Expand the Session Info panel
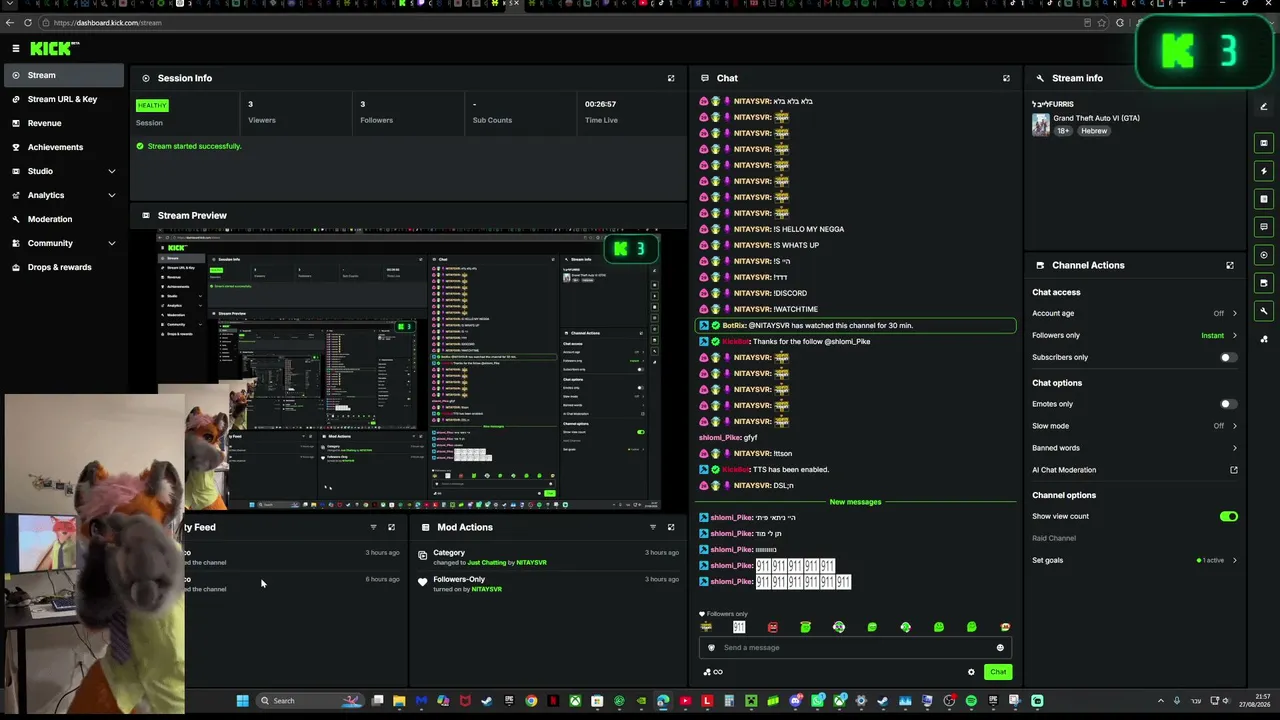 671,78
